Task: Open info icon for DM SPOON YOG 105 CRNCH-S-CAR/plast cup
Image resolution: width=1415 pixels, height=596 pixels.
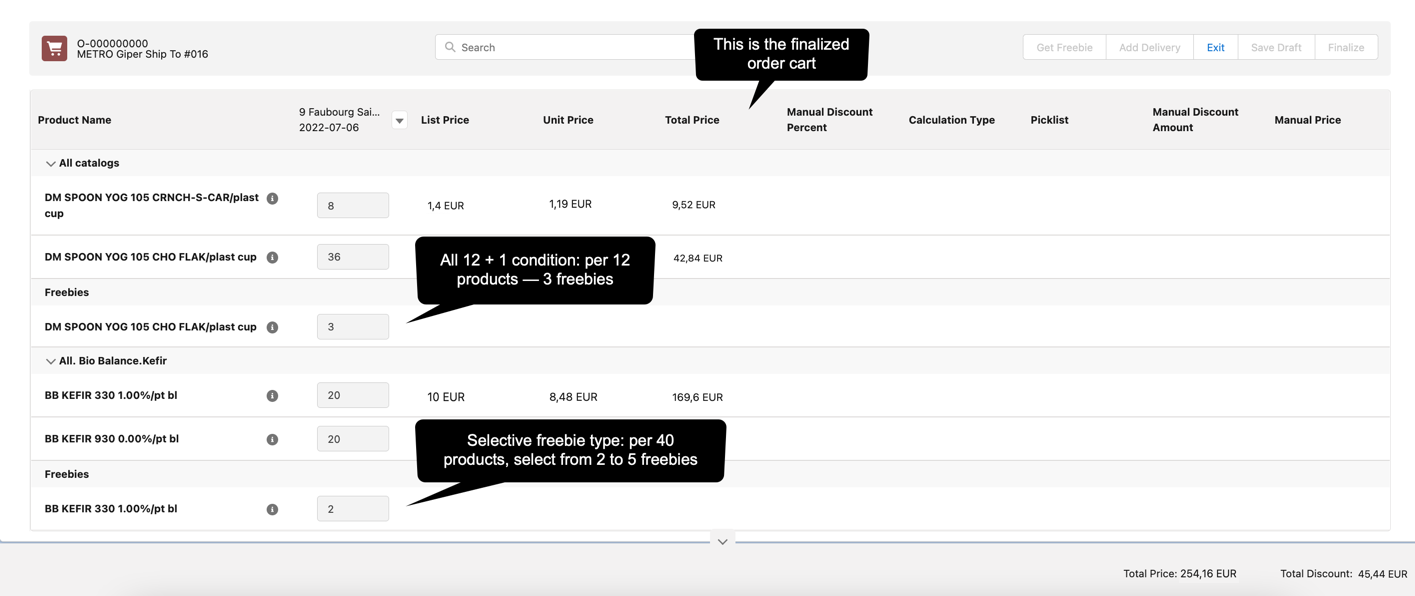Action: click(x=272, y=197)
